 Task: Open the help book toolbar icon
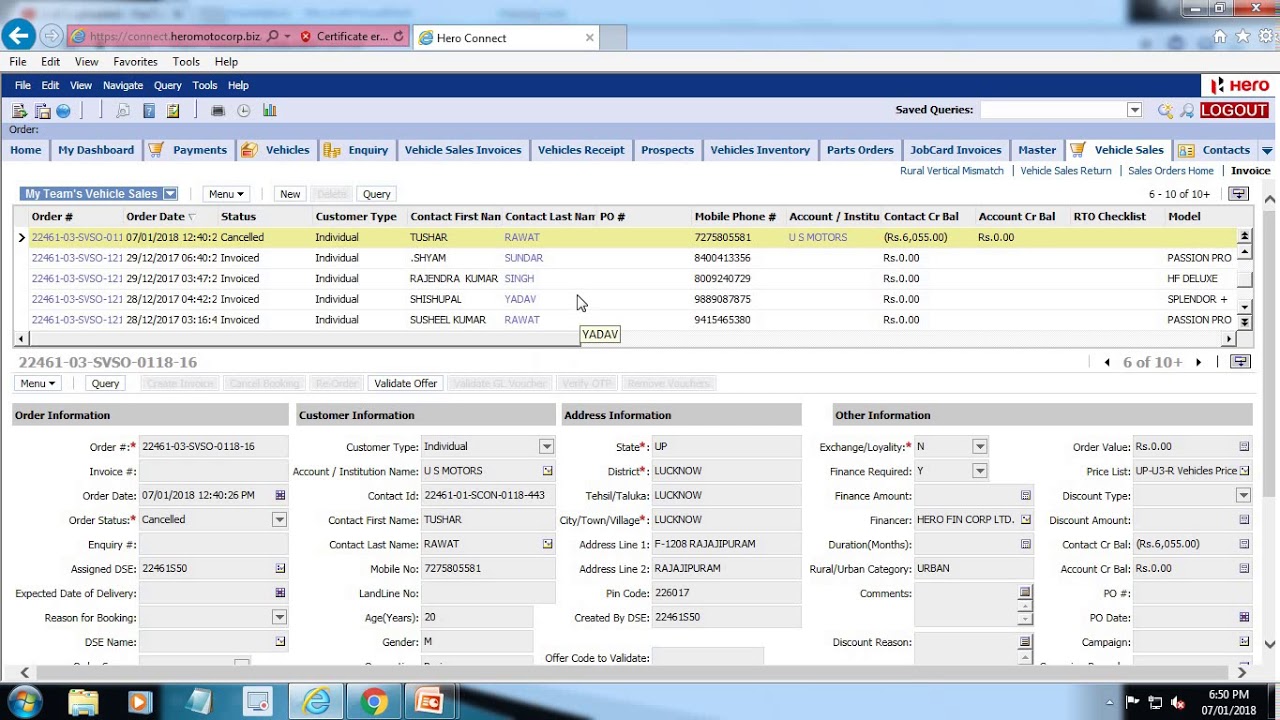tap(149, 111)
